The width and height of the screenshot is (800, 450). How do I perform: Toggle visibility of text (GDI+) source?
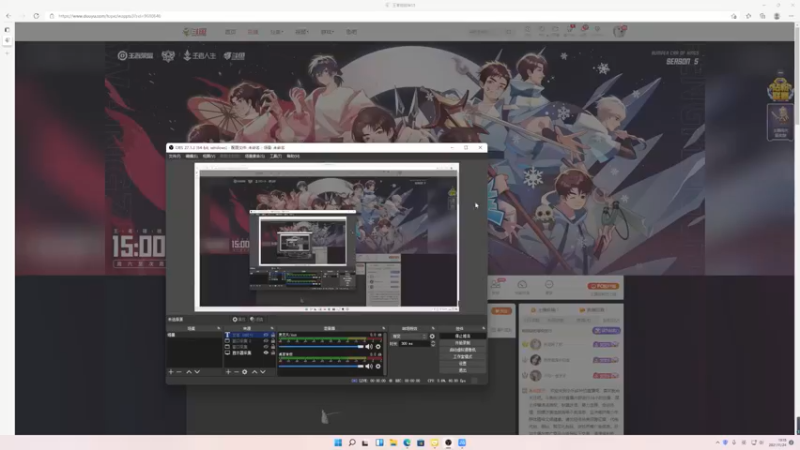(x=265, y=335)
